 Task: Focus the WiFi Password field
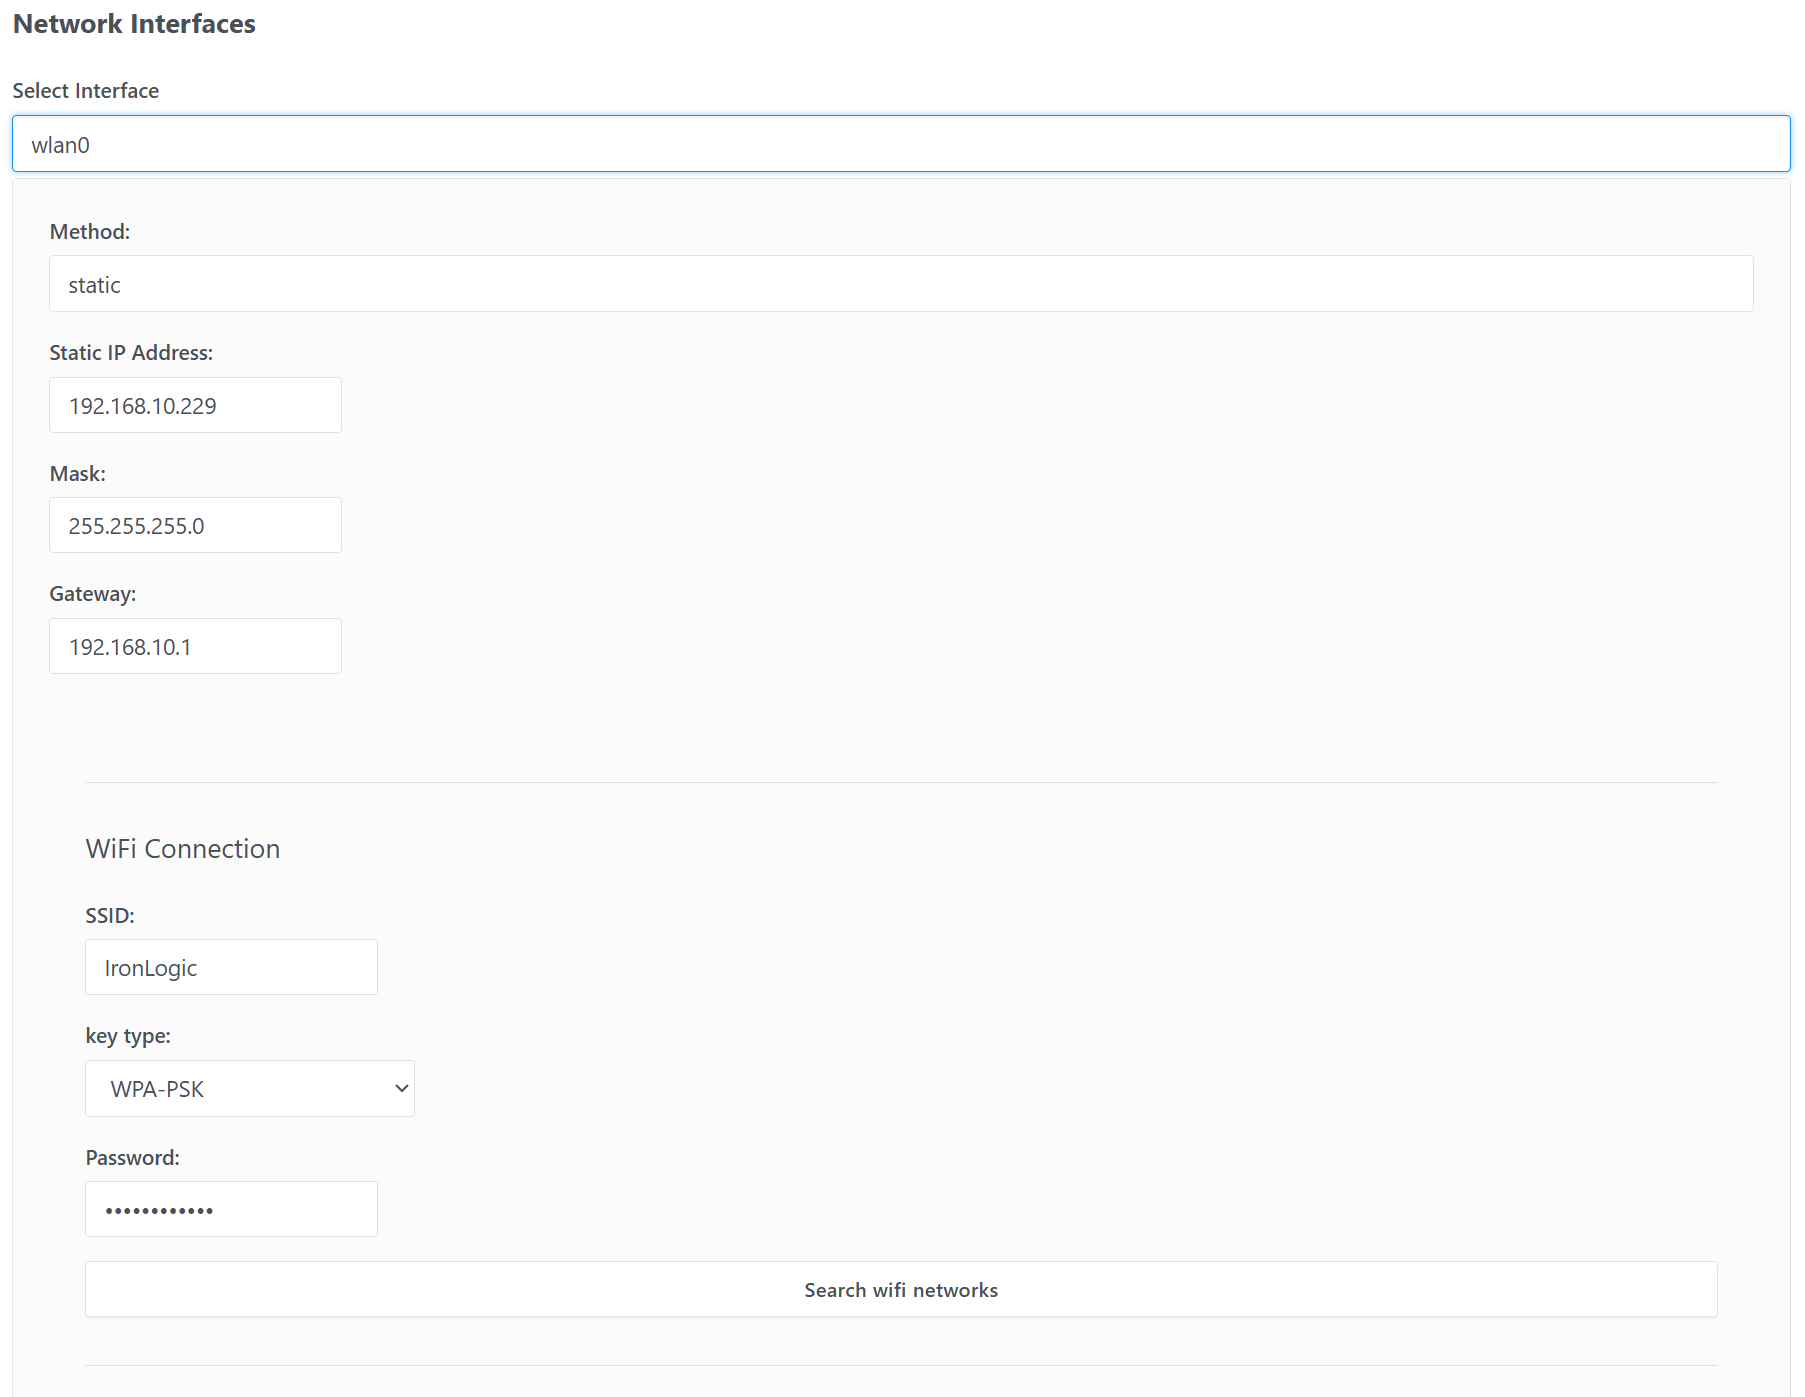[x=231, y=1209]
